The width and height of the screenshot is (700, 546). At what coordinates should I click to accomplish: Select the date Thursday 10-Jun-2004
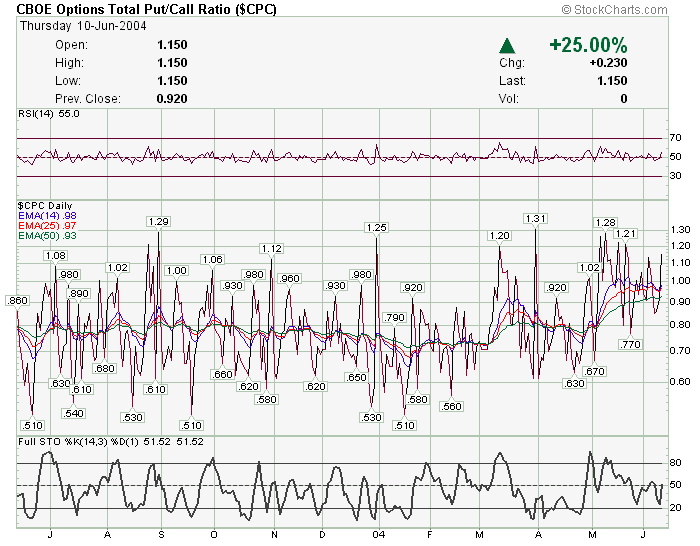click(x=83, y=26)
